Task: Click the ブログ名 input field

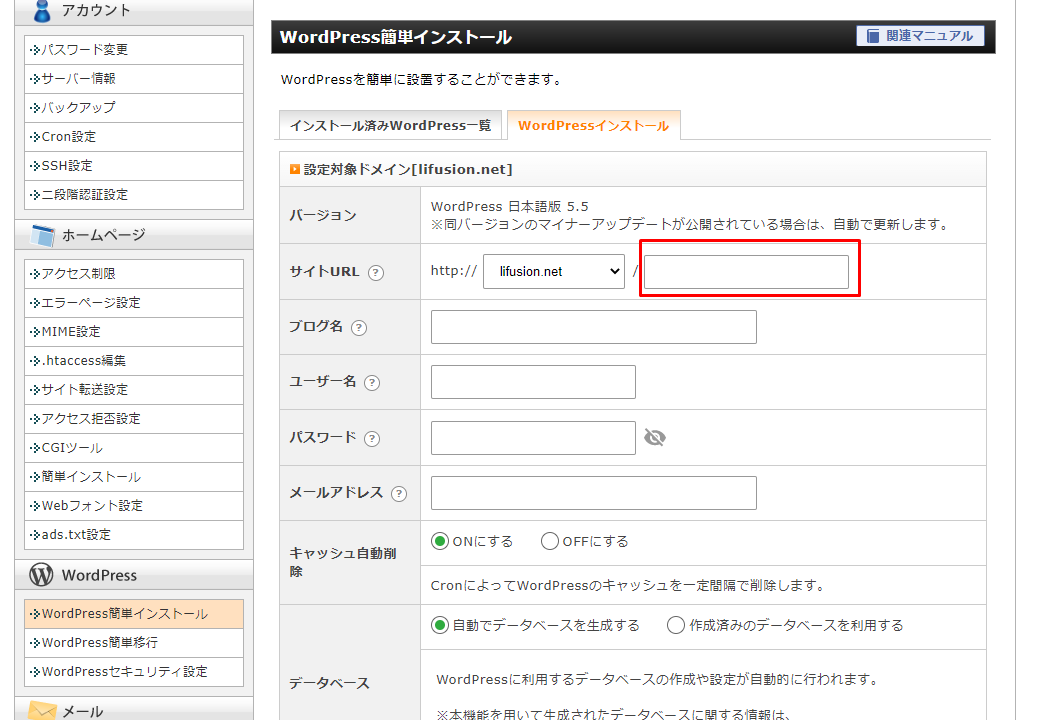Action: click(593, 327)
